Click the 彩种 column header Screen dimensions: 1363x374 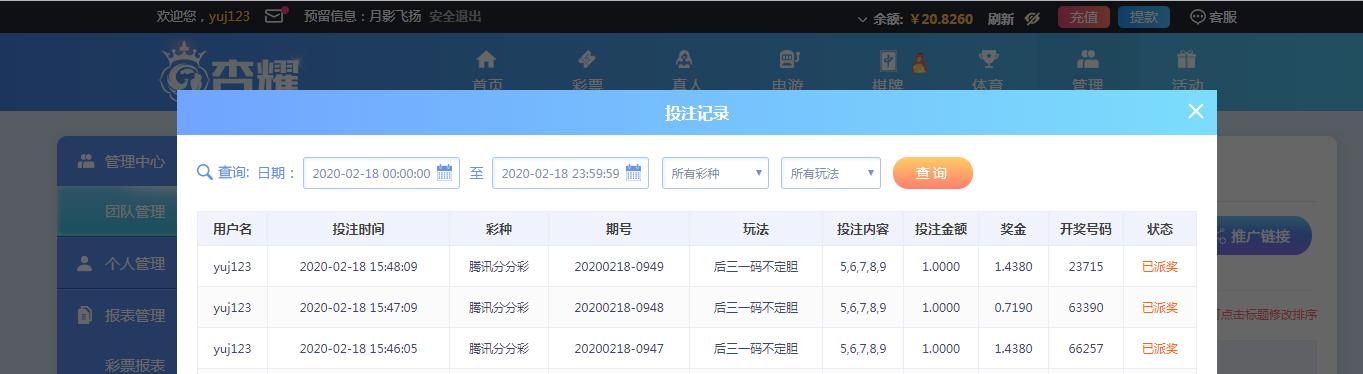(x=498, y=229)
